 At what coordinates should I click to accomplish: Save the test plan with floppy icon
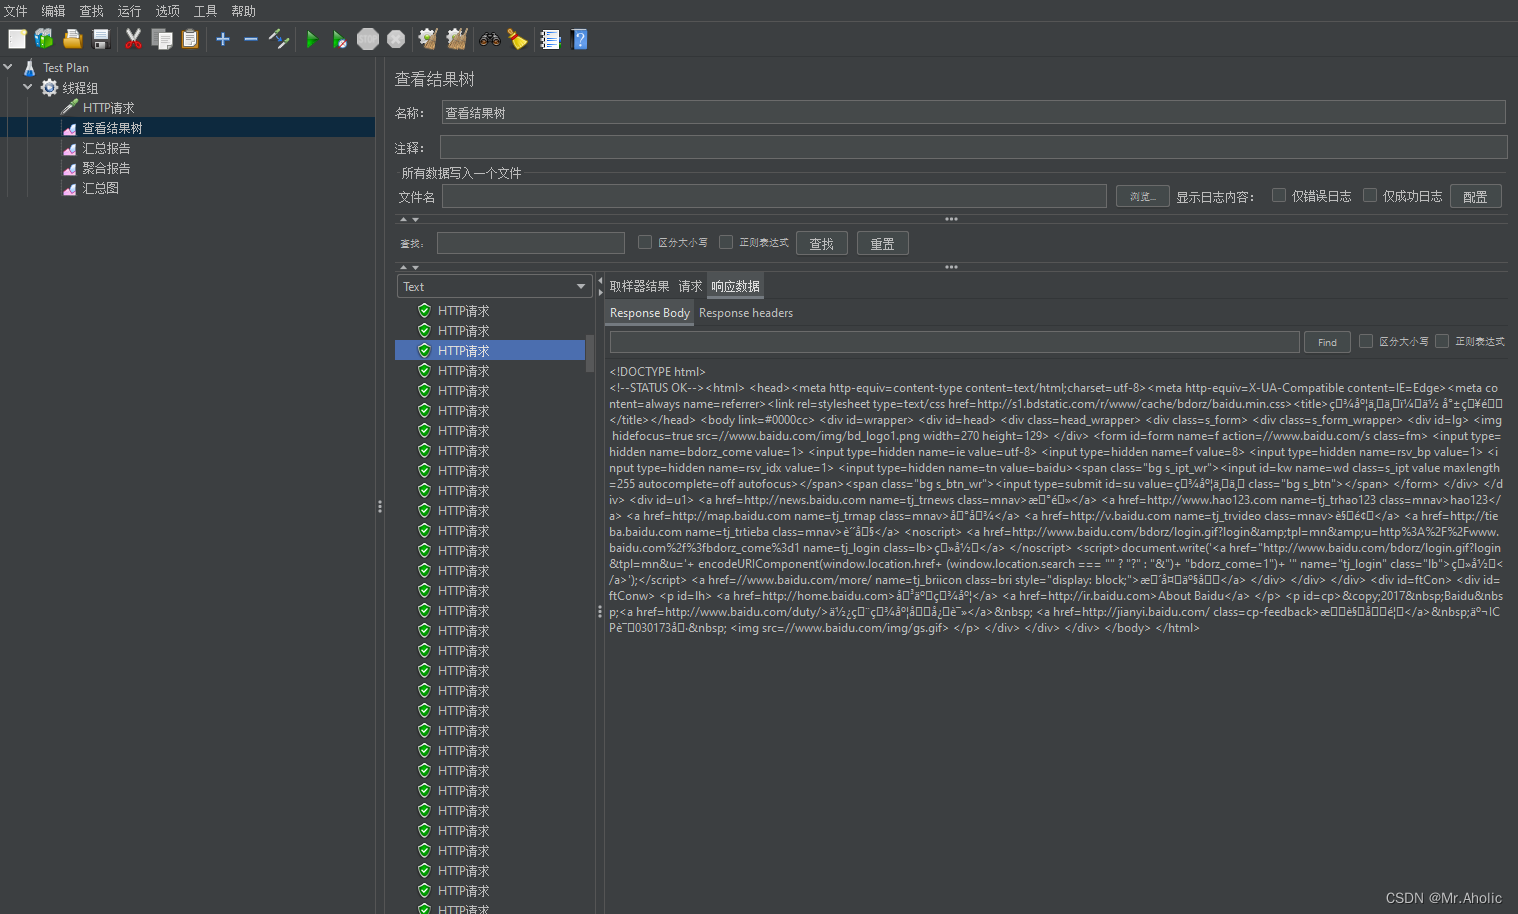(x=100, y=39)
